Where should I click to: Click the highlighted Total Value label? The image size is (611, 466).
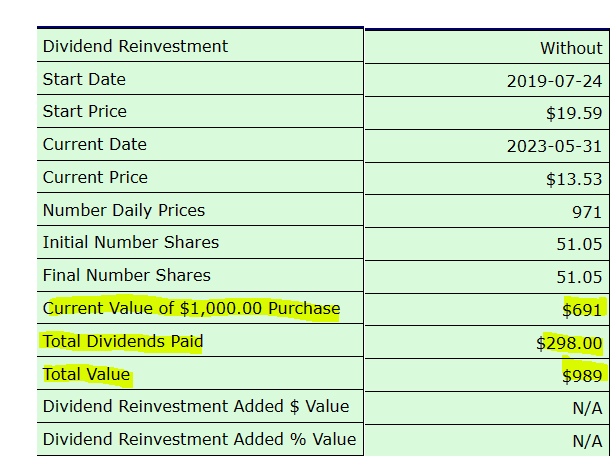tap(86, 374)
